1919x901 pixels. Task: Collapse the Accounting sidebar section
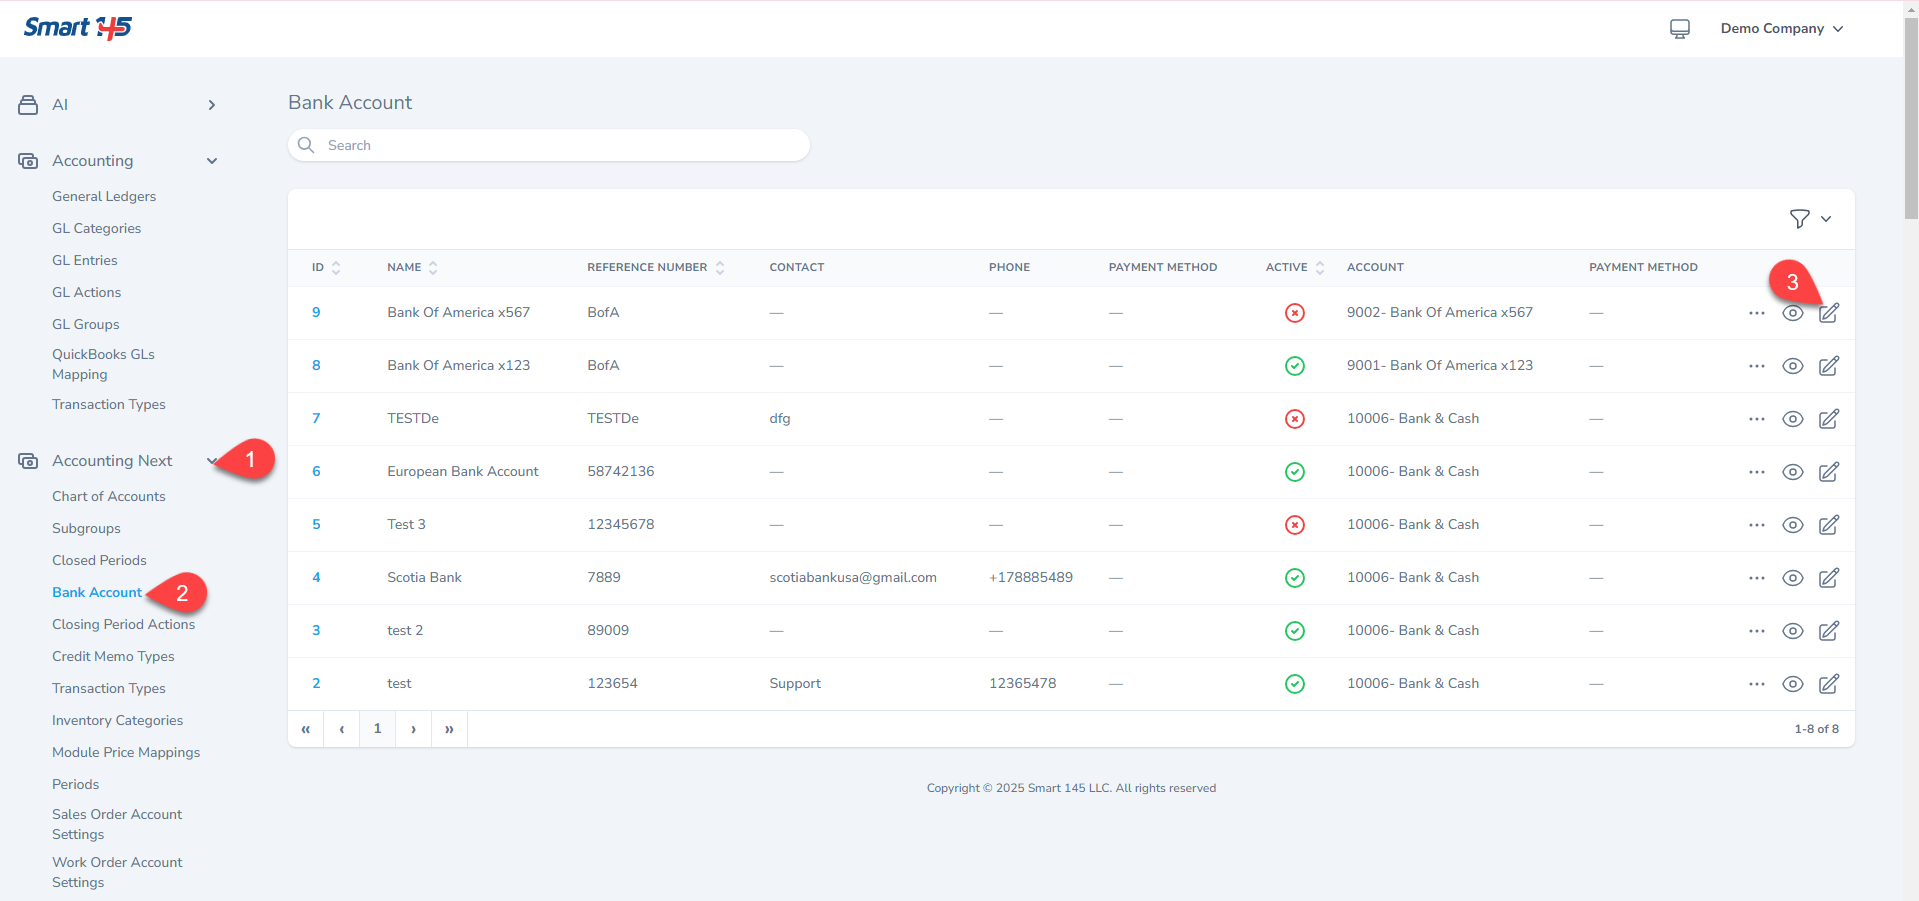(x=211, y=161)
